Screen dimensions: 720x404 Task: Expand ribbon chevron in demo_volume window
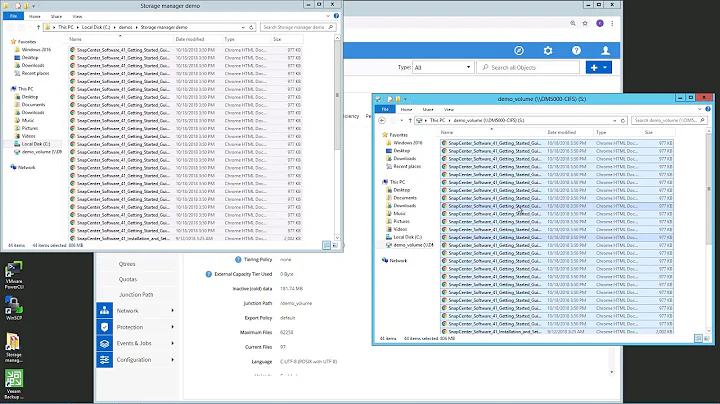coord(700,109)
